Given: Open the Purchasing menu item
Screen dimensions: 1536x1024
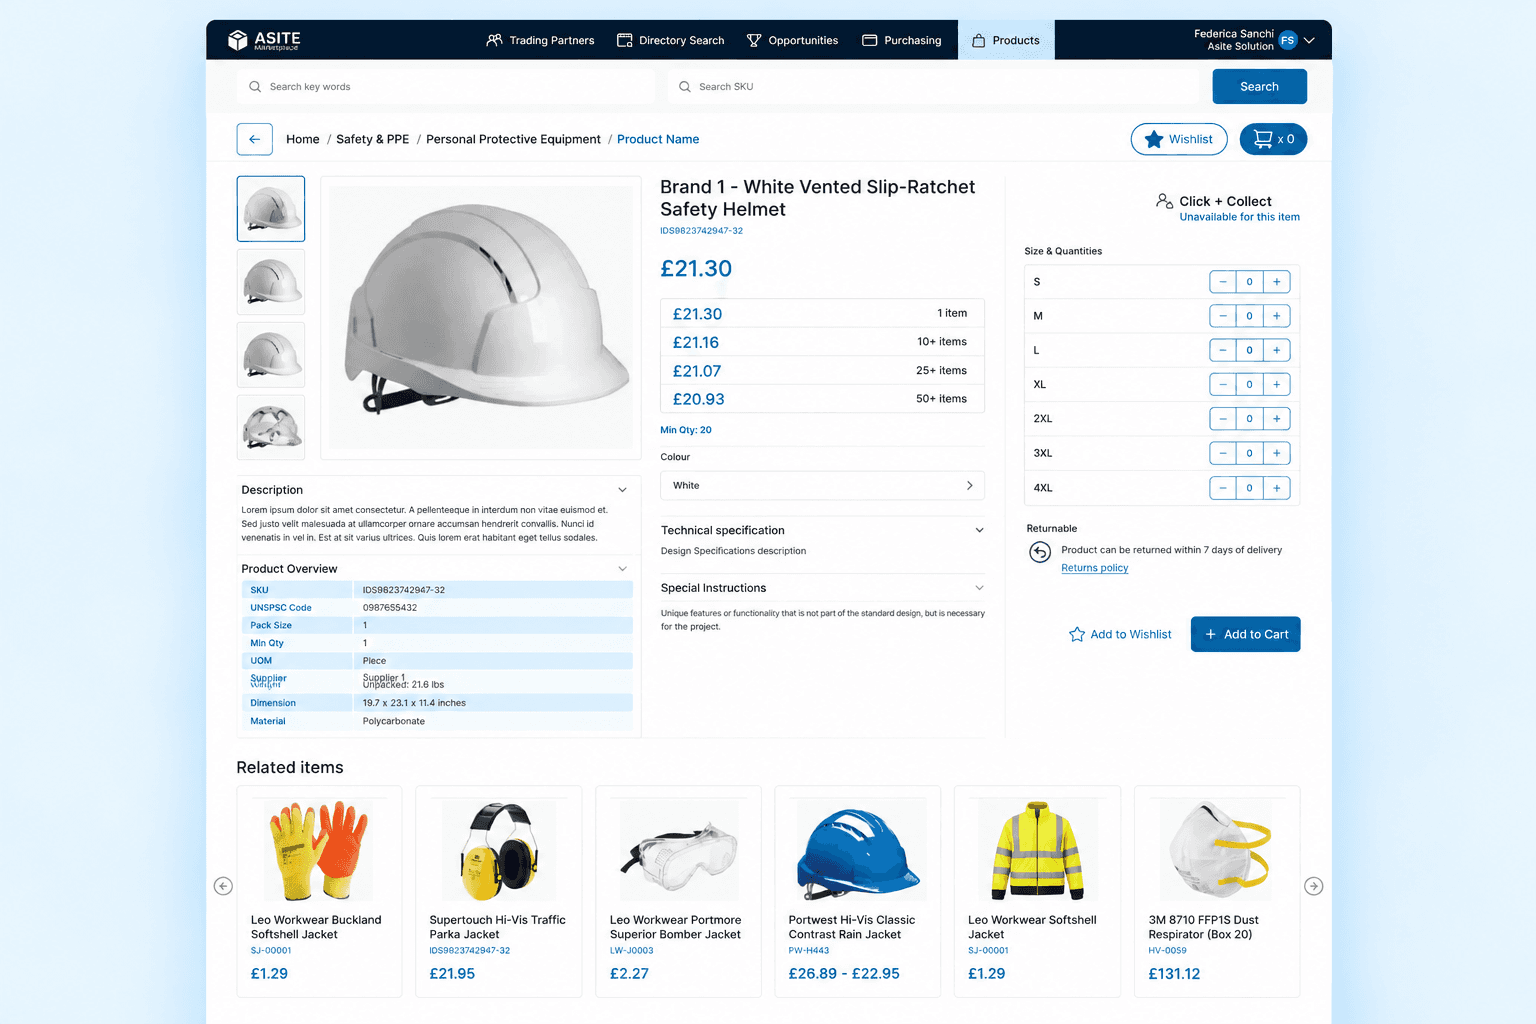Looking at the screenshot, I should pos(901,40).
